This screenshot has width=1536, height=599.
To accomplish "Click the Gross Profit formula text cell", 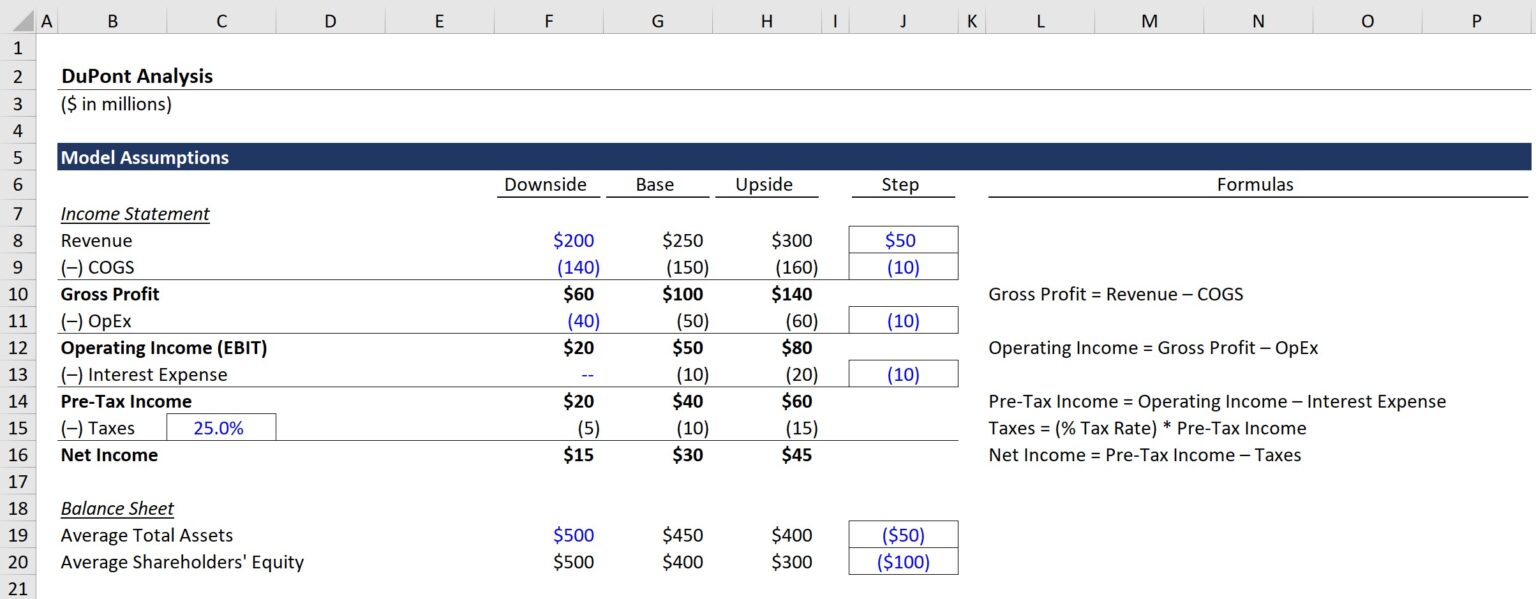I will pos(1114,294).
